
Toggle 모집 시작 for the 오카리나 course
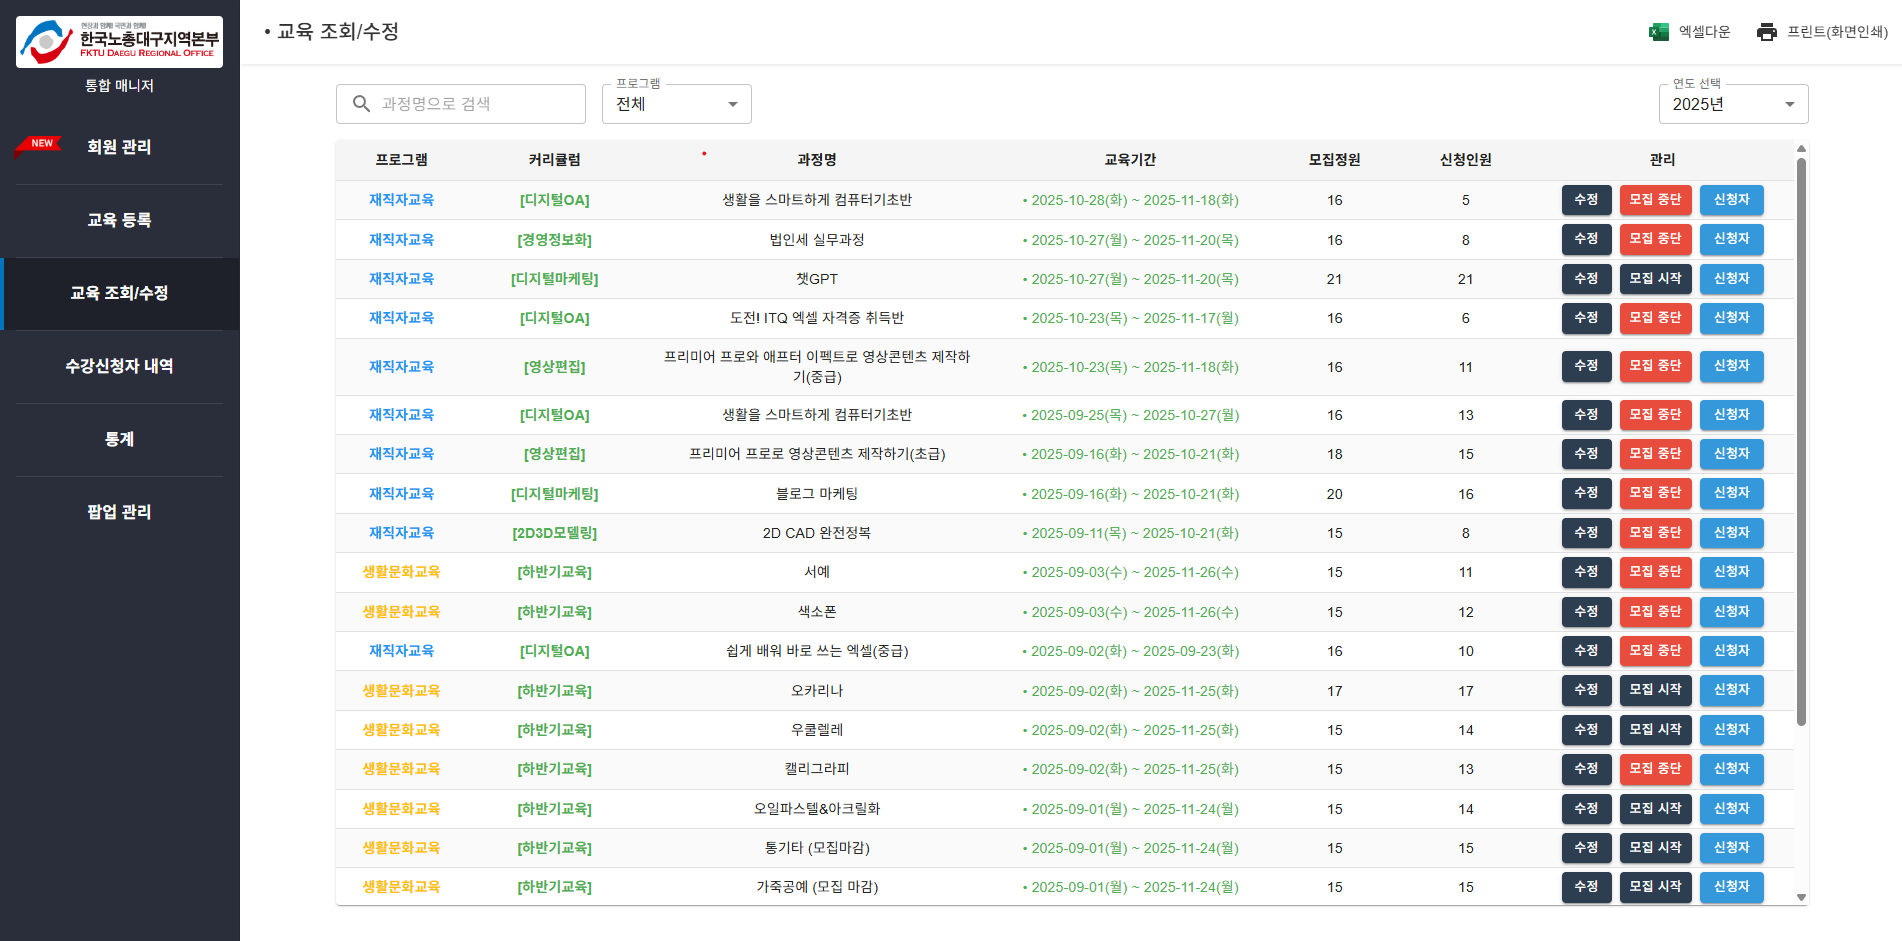click(1655, 690)
